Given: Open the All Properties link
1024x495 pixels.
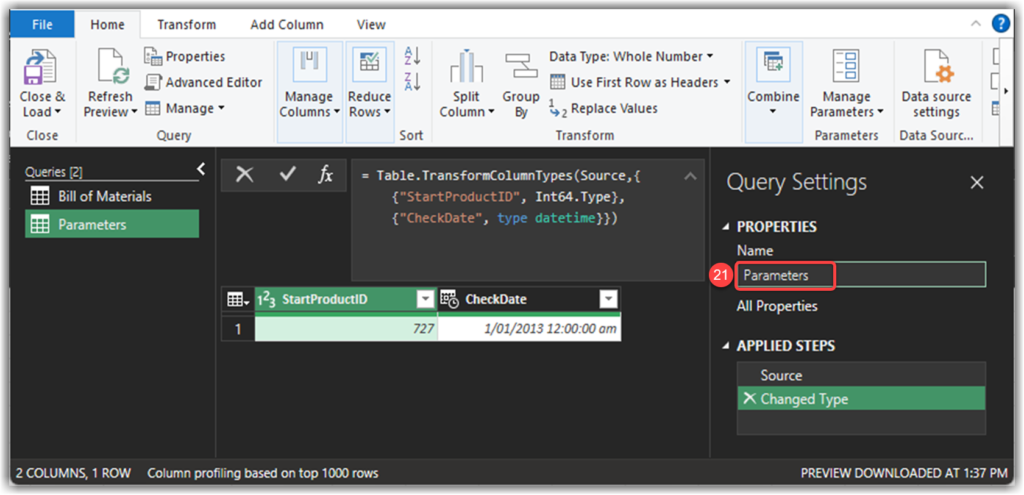Looking at the screenshot, I should [x=777, y=306].
